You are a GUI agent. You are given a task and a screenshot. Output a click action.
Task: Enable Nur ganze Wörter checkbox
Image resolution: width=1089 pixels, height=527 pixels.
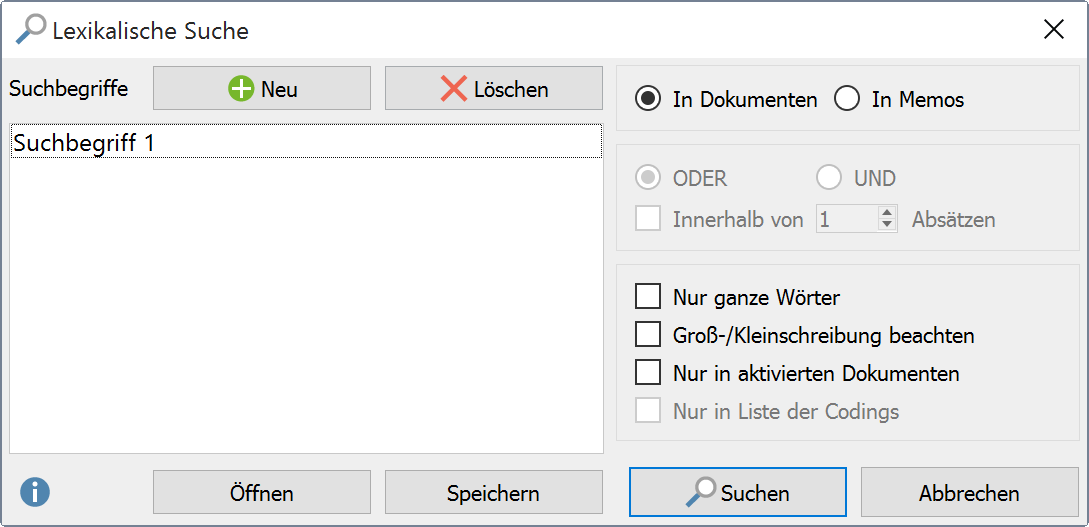[x=648, y=297]
